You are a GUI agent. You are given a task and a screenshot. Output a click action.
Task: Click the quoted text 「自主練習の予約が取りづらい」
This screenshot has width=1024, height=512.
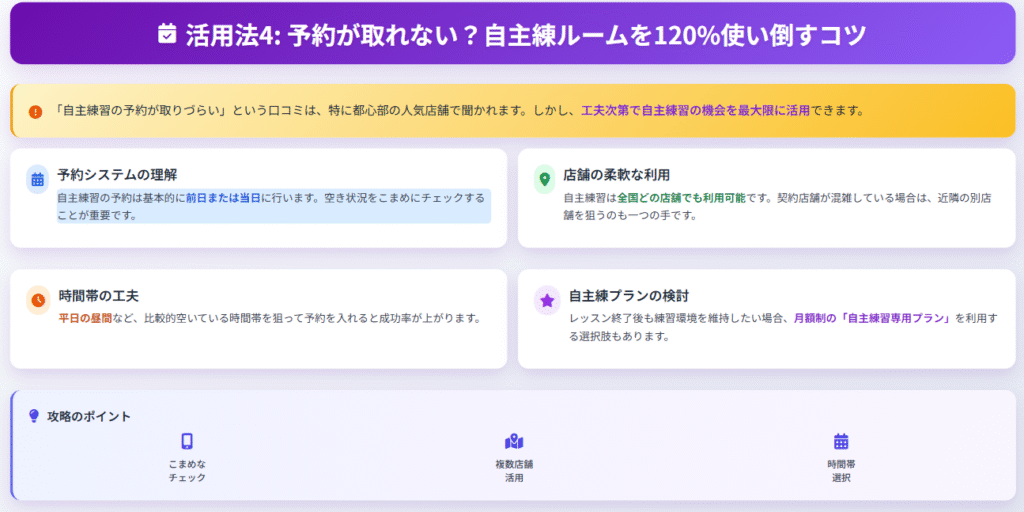[140, 111]
